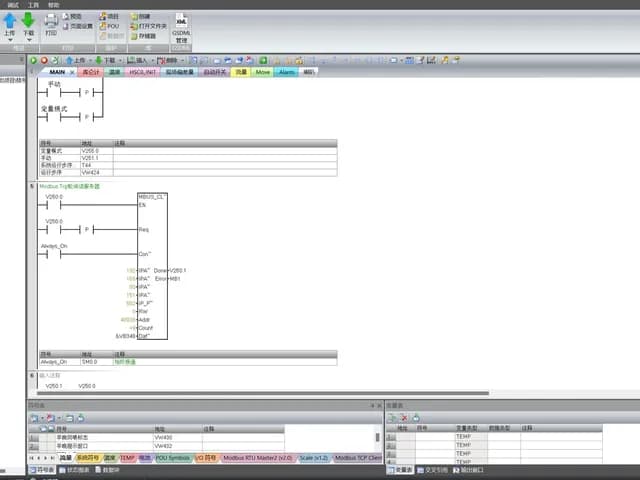This screenshot has width=640, height=480.
Task: Close the symbol table panel with its X
Action: pos(379,405)
